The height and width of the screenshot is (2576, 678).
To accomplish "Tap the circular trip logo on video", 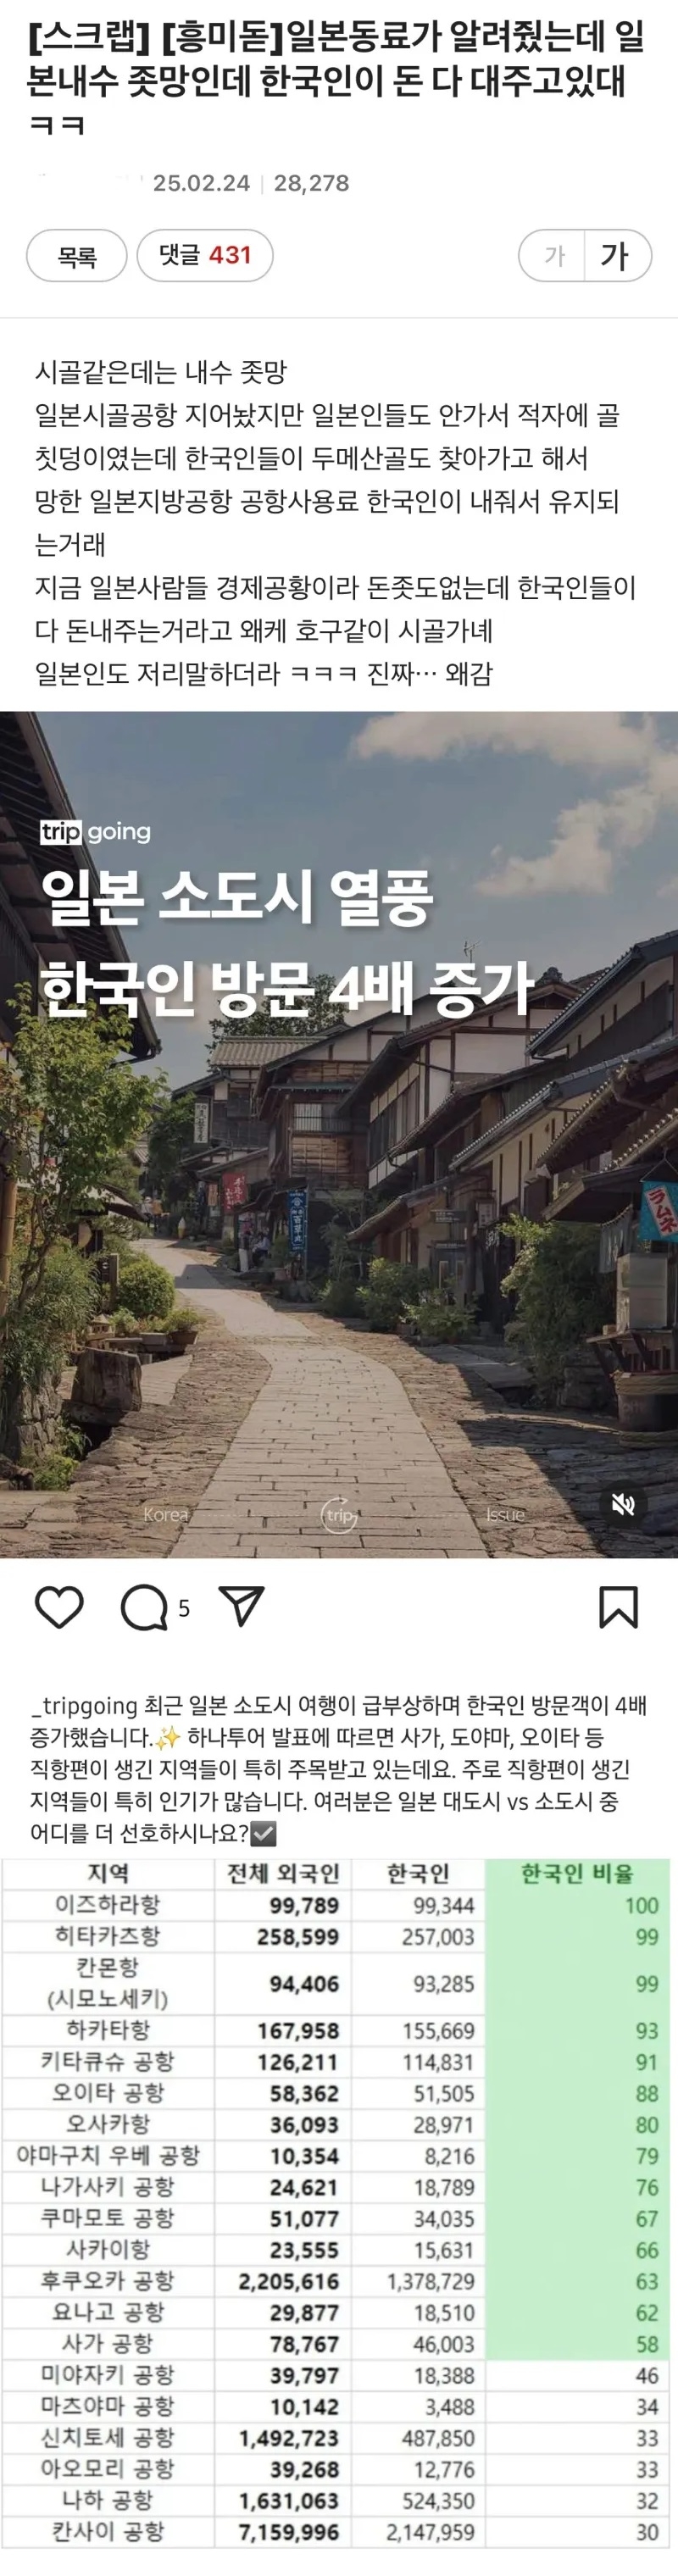I will tap(339, 1515).
